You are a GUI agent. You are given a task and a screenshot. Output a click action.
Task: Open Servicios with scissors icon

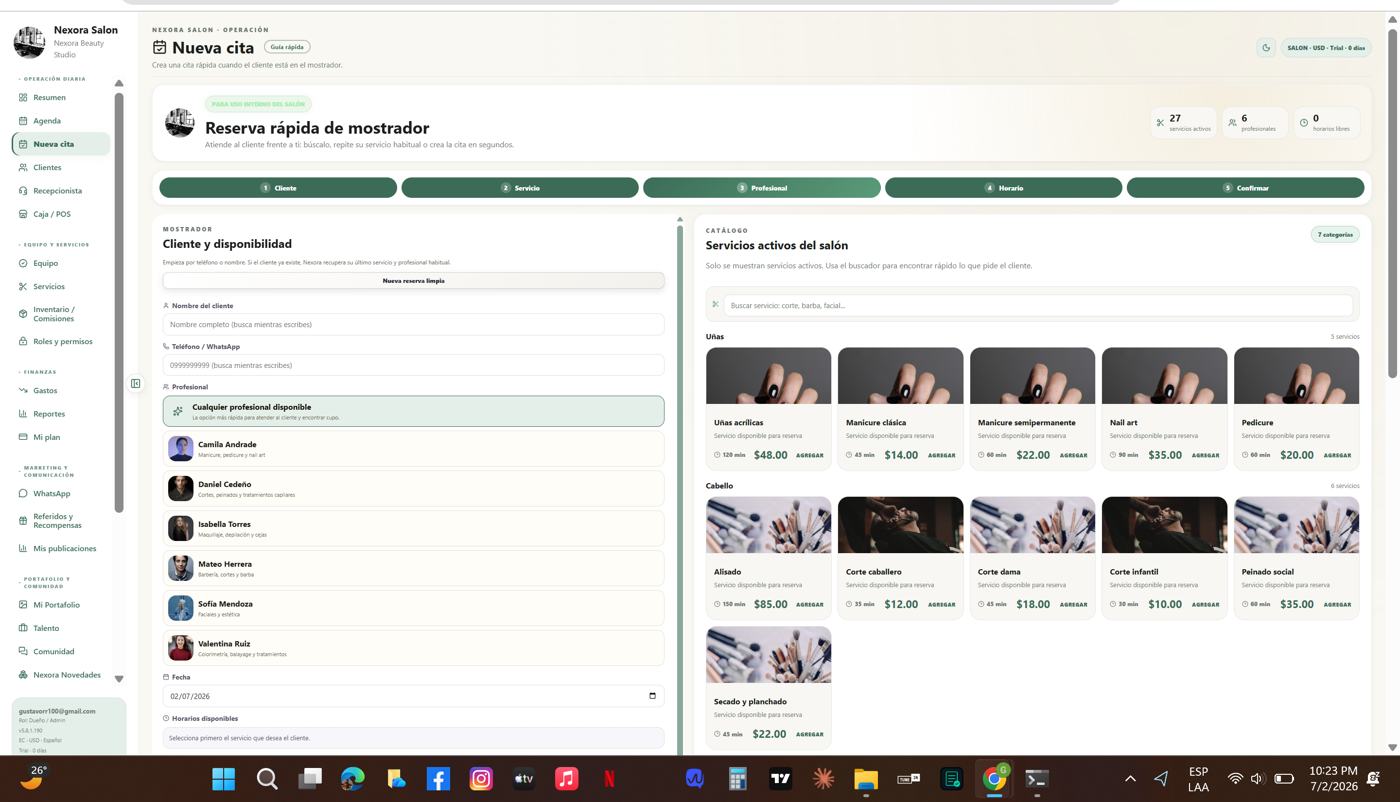coord(62,286)
